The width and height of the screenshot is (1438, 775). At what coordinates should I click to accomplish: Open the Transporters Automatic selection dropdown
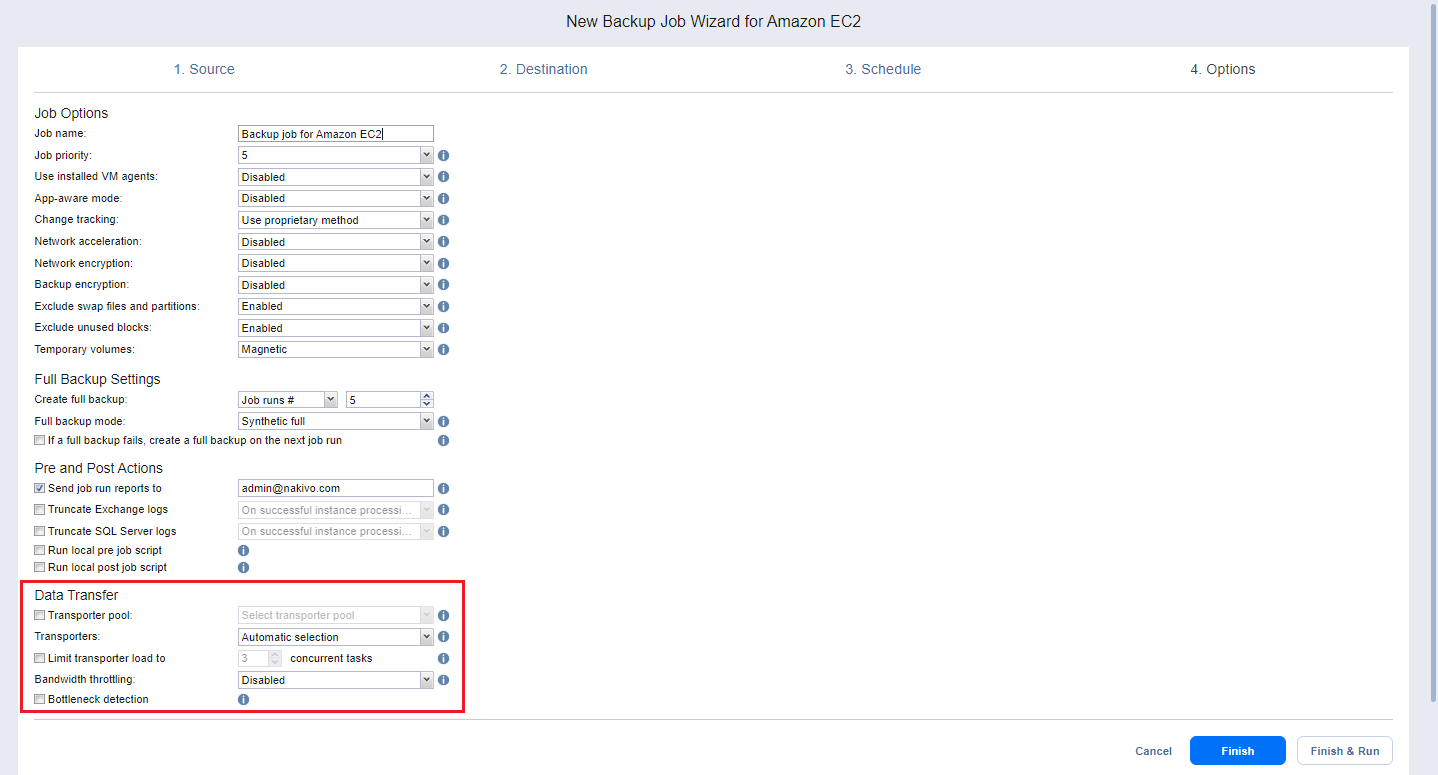point(335,637)
